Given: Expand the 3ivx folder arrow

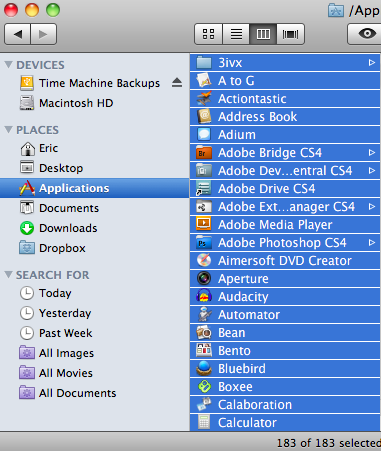Looking at the screenshot, I should tap(372, 62).
